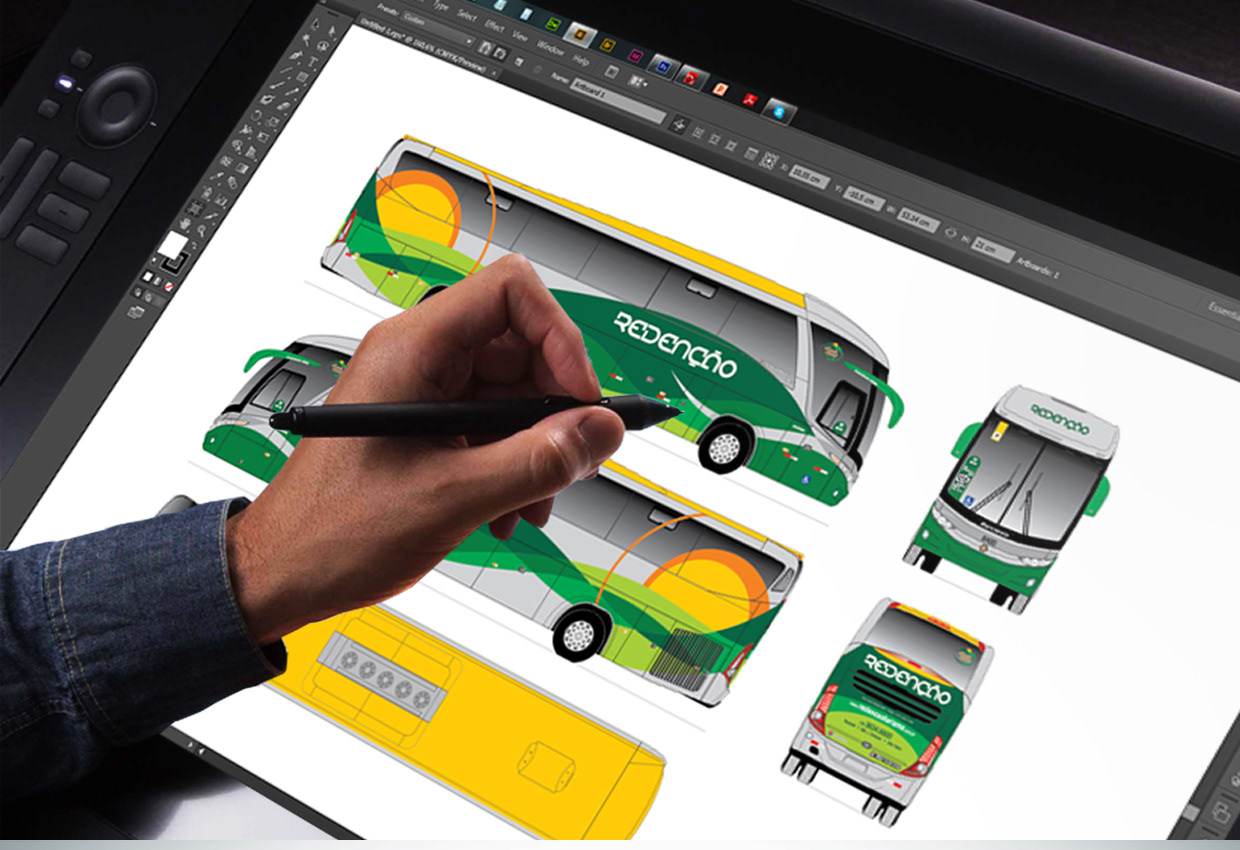Click the artboard Name input field
Viewport: 1240px width, 850px height.
pyautogui.click(x=618, y=101)
